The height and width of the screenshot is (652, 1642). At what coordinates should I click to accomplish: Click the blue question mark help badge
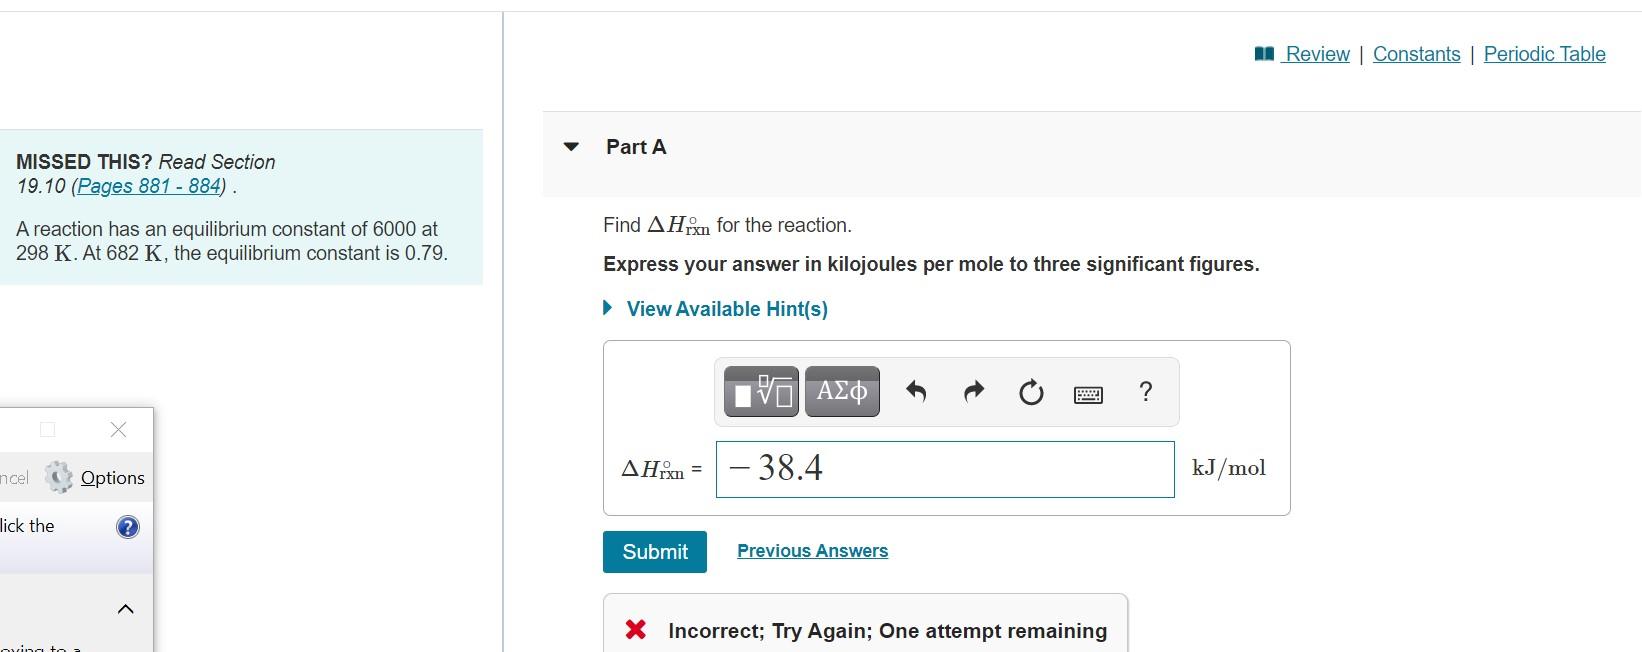pyautogui.click(x=126, y=527)
